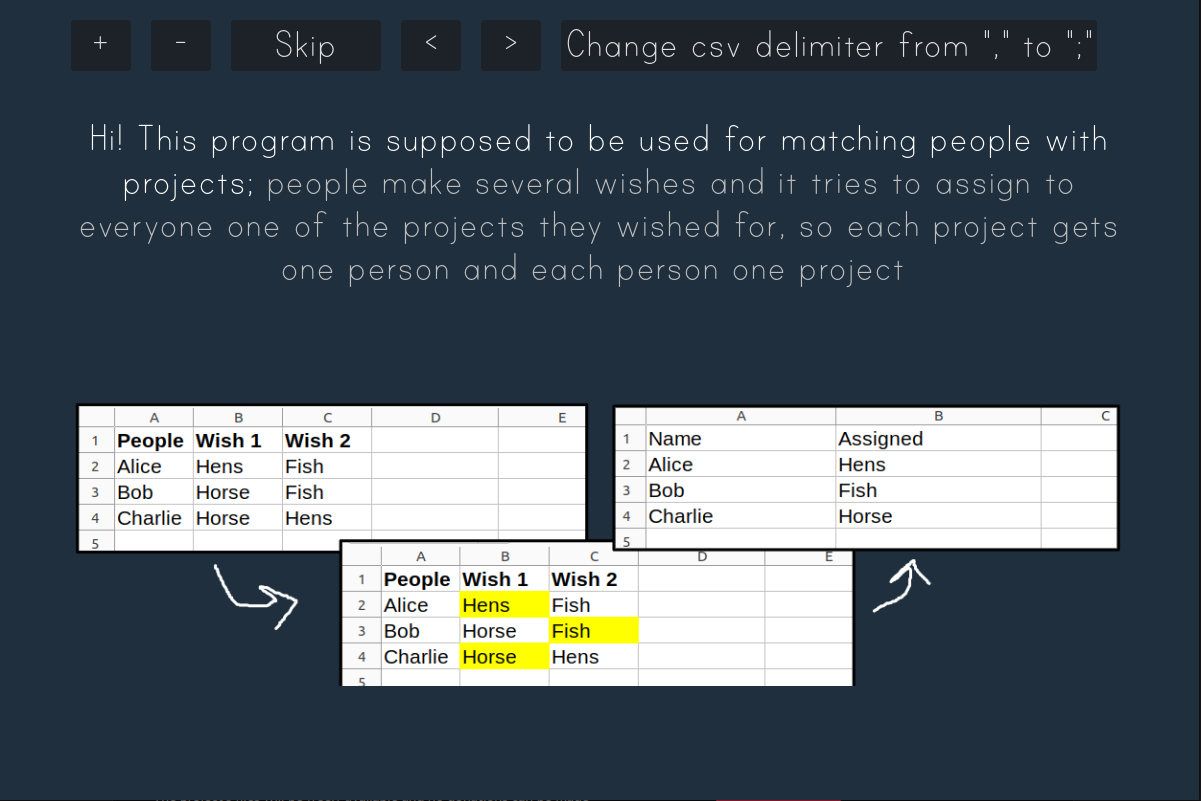The height and width of the screenshot is (801, 1201).
Task: Change csv delimiter from comma to semicolon
Action: pyautogui.click(x=829, y=45)
